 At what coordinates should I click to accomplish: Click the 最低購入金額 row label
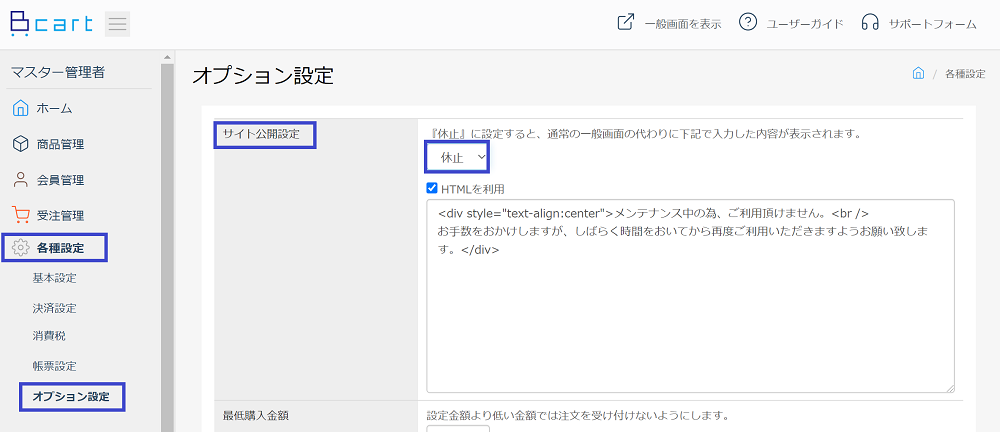(x=256, y=415)
